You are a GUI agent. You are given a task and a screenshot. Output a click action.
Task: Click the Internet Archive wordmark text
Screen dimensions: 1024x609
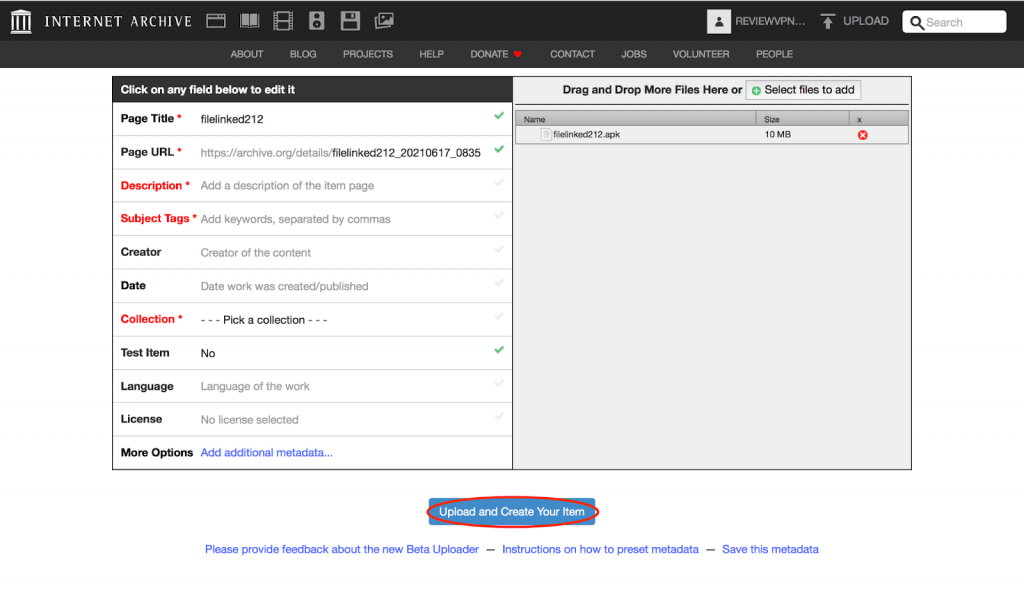(x=118, y=22)
